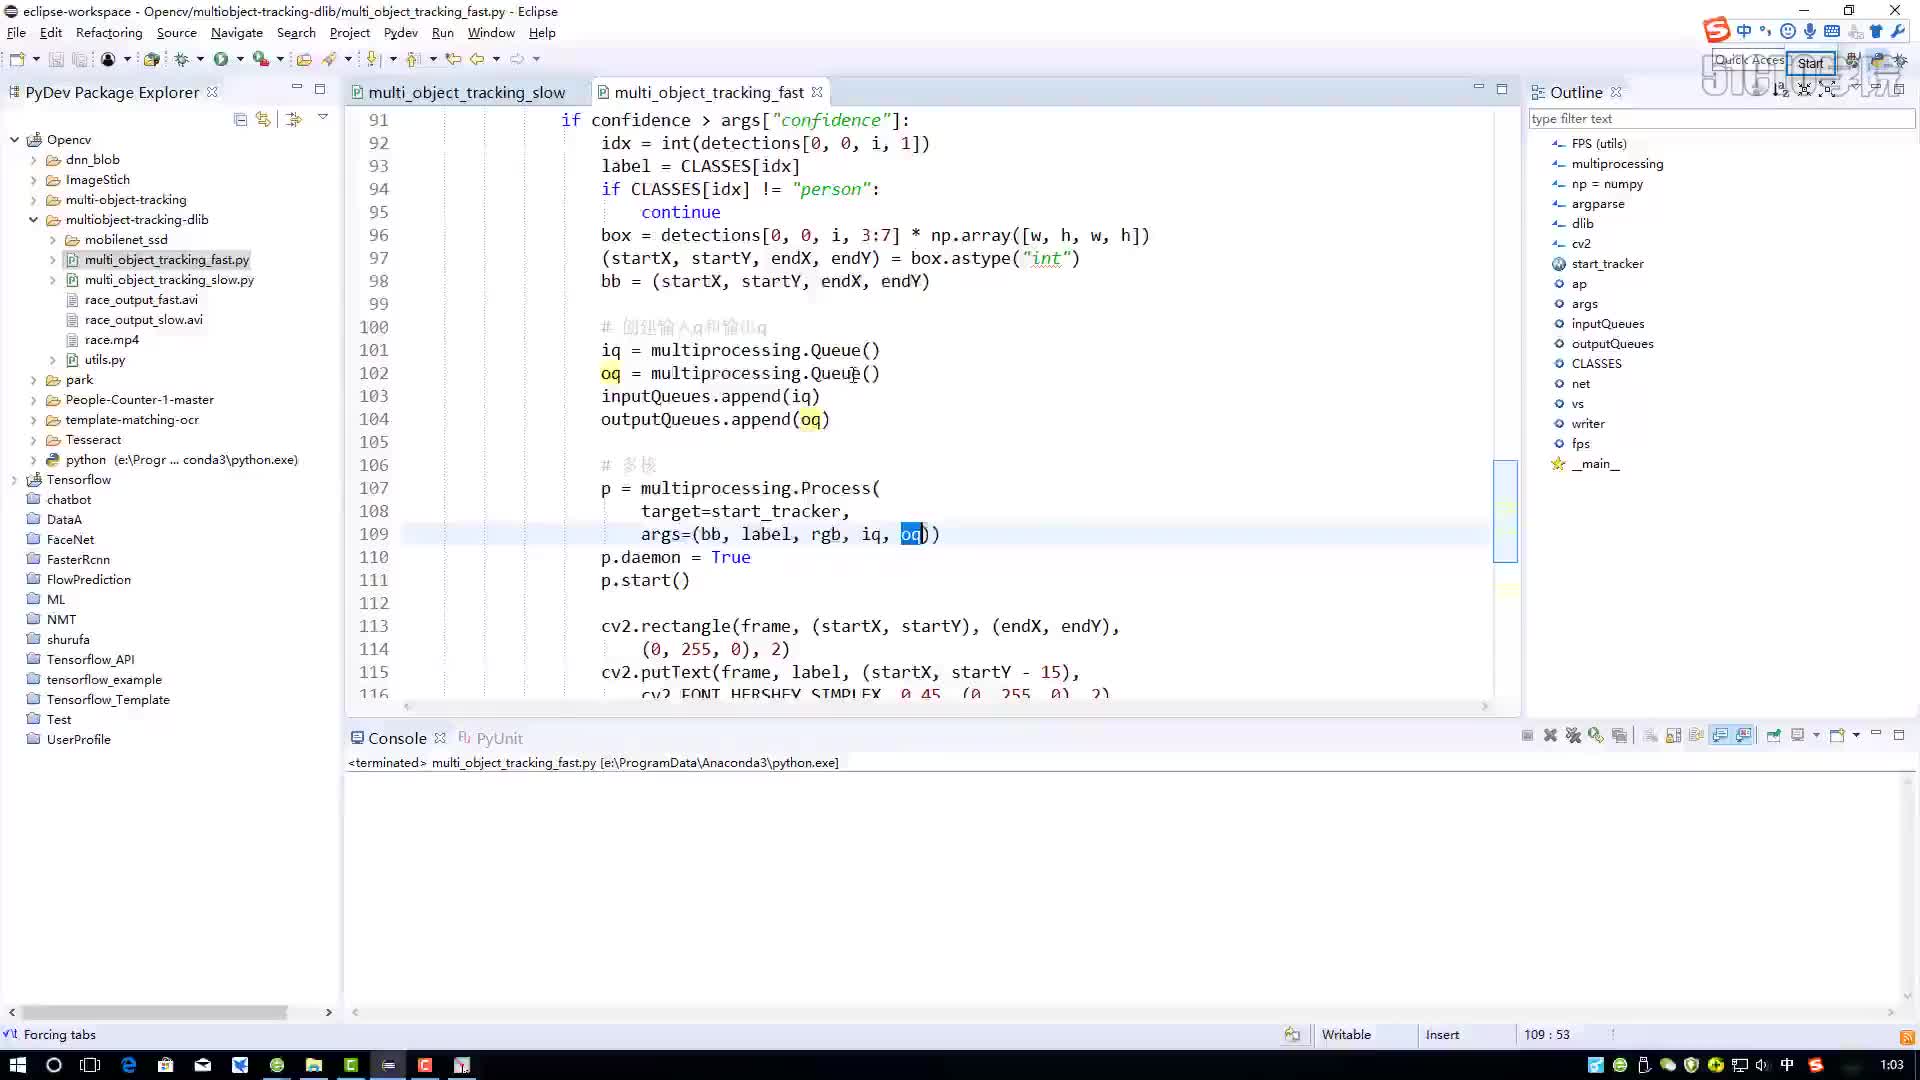Select inputQueues in Outline
1920x1080 pixels.
click(x=1607, y=324)
